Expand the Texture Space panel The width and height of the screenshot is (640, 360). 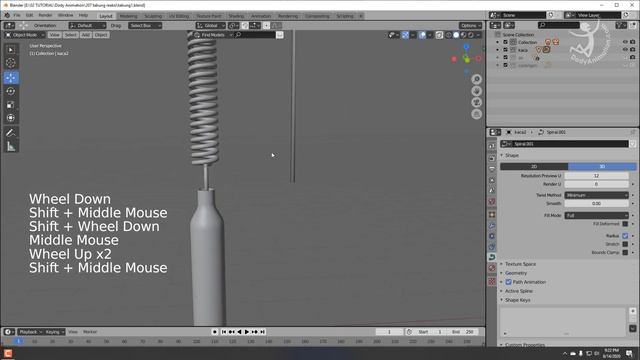[x=520, y=264]
